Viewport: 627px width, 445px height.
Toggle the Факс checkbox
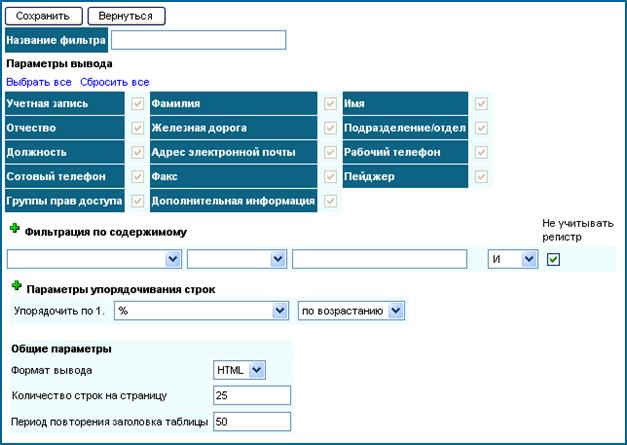[x=330, y=176]
